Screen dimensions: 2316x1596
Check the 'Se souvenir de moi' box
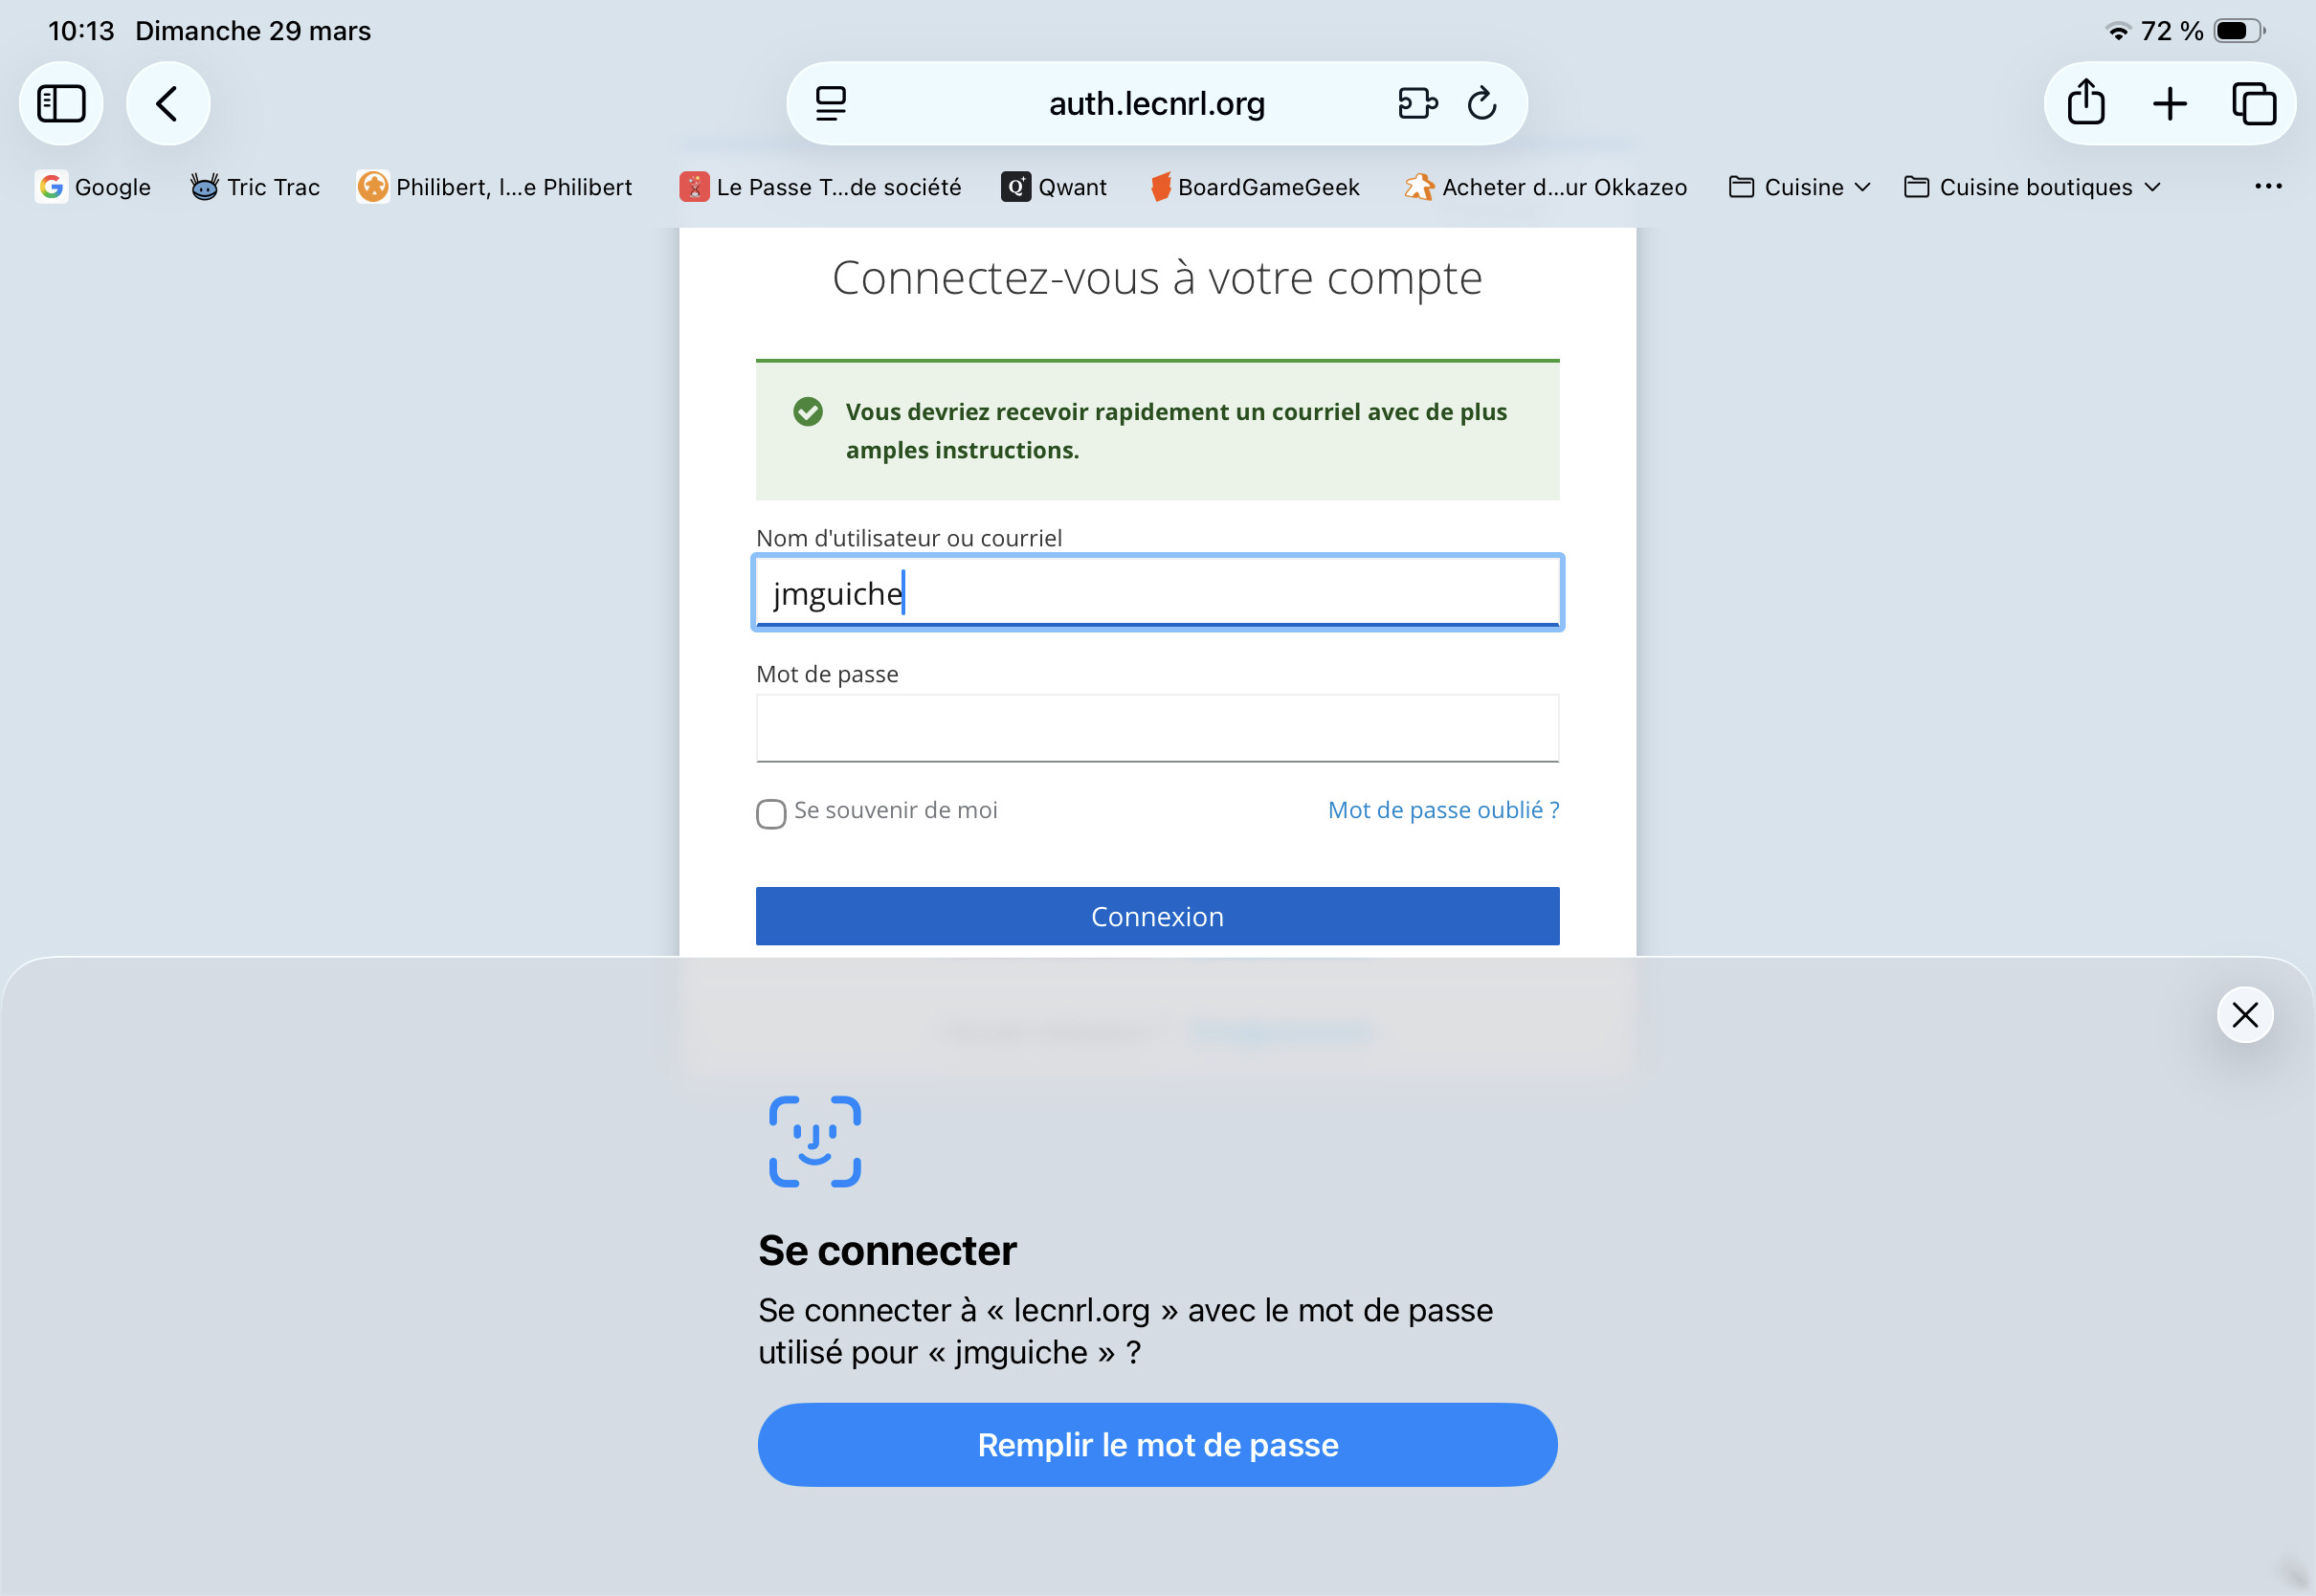point(771,813)
